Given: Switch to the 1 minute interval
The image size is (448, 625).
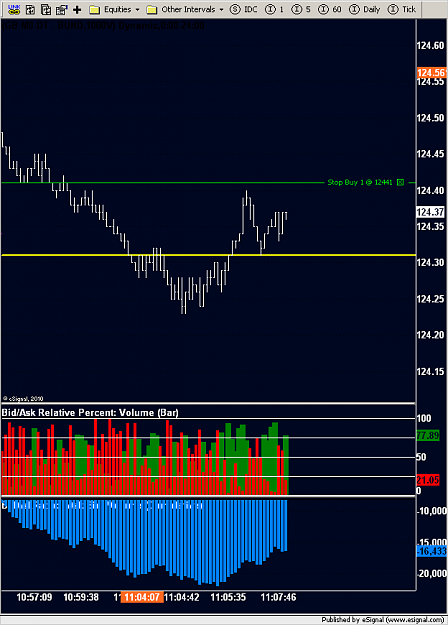Looking at the screenshot, I should coord(274,9).
